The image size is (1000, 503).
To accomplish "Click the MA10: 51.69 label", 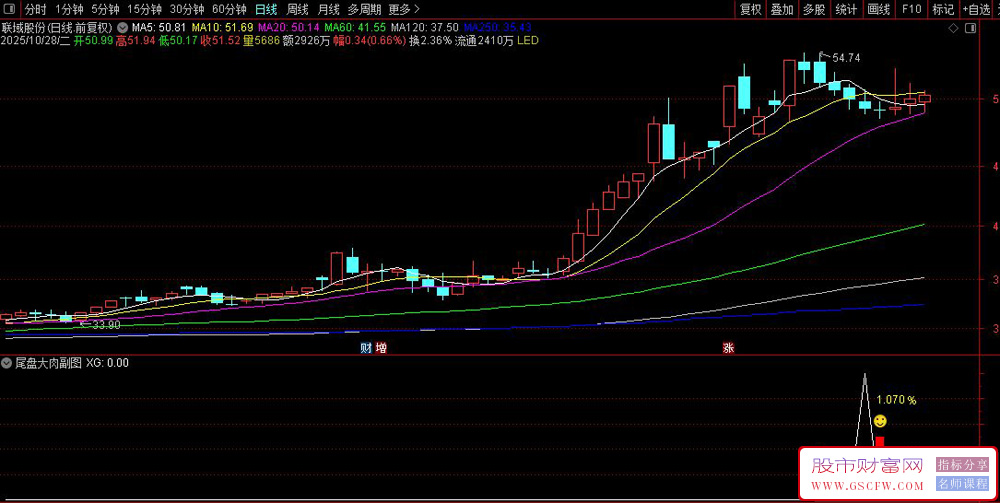I will click(x=223, y=28).
